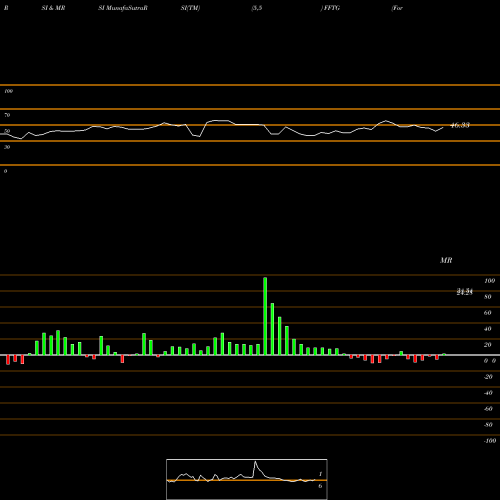Click the MR value label near 24.24
The image size is (500, 500).
(x=465, y=292)
